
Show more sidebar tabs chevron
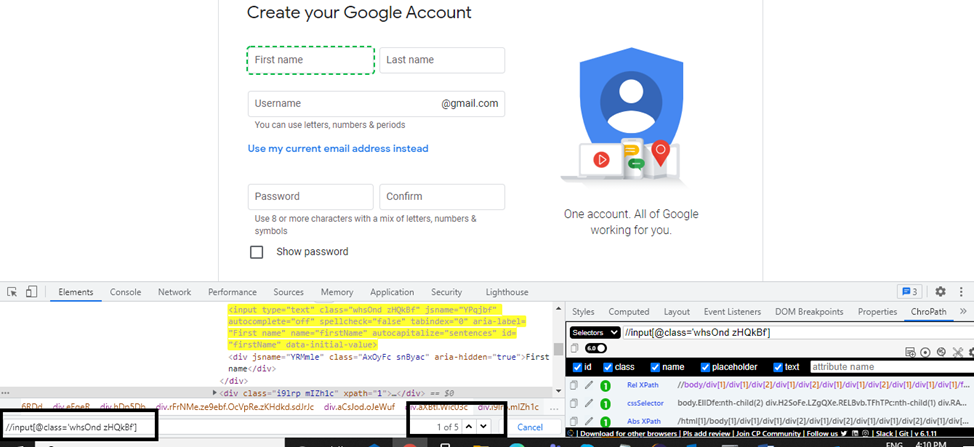(963, 311)
